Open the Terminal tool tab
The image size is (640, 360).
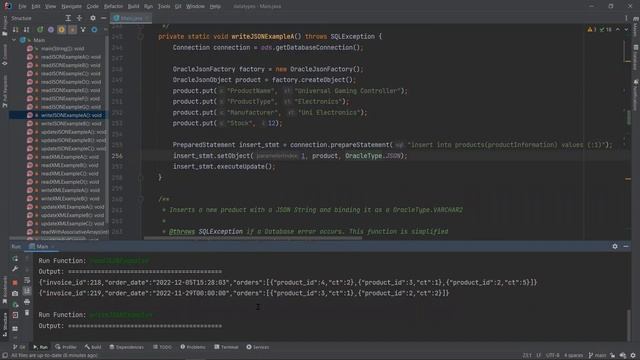coord(226,347)
